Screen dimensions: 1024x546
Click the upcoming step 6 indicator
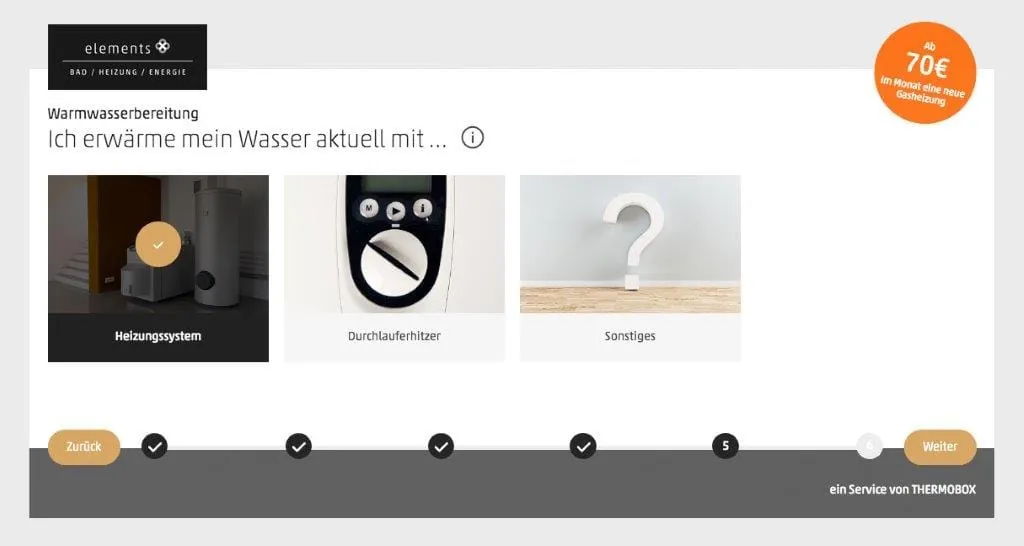point(869,446)
